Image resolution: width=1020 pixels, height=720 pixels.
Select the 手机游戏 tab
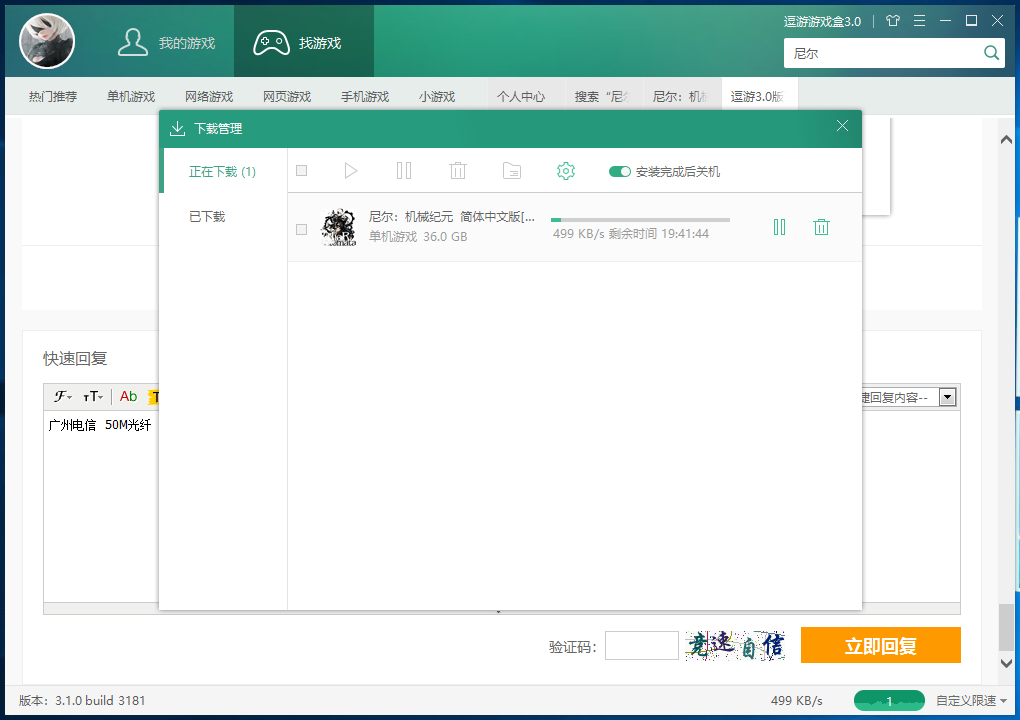pos(365,96)
